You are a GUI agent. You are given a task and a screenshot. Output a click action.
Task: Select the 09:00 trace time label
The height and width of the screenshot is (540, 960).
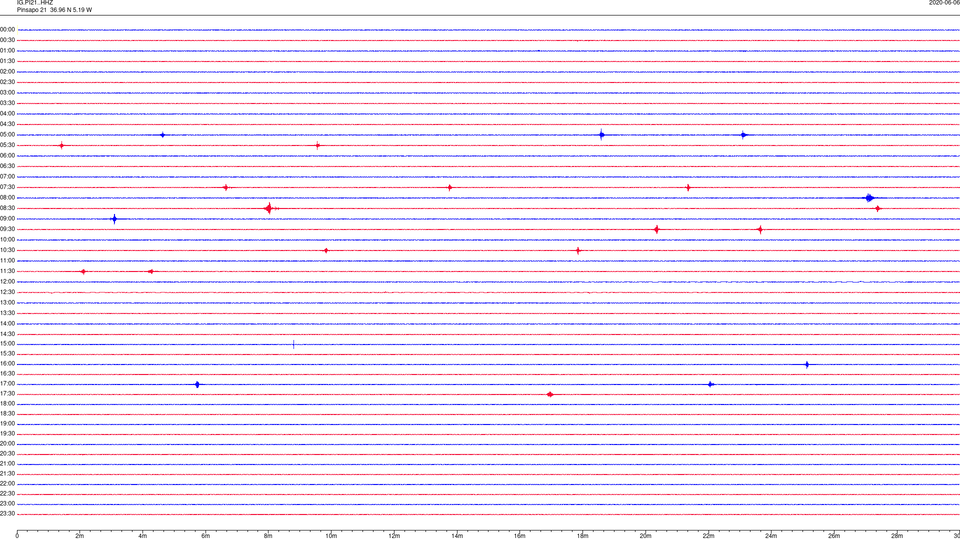[7, 219]
